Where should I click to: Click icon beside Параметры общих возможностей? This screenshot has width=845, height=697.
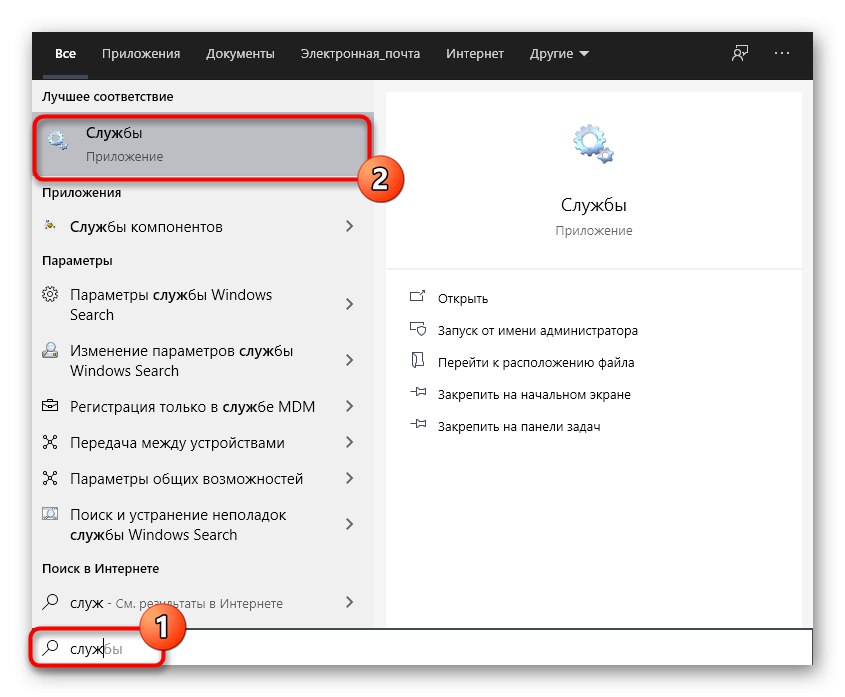pos(50,478)
